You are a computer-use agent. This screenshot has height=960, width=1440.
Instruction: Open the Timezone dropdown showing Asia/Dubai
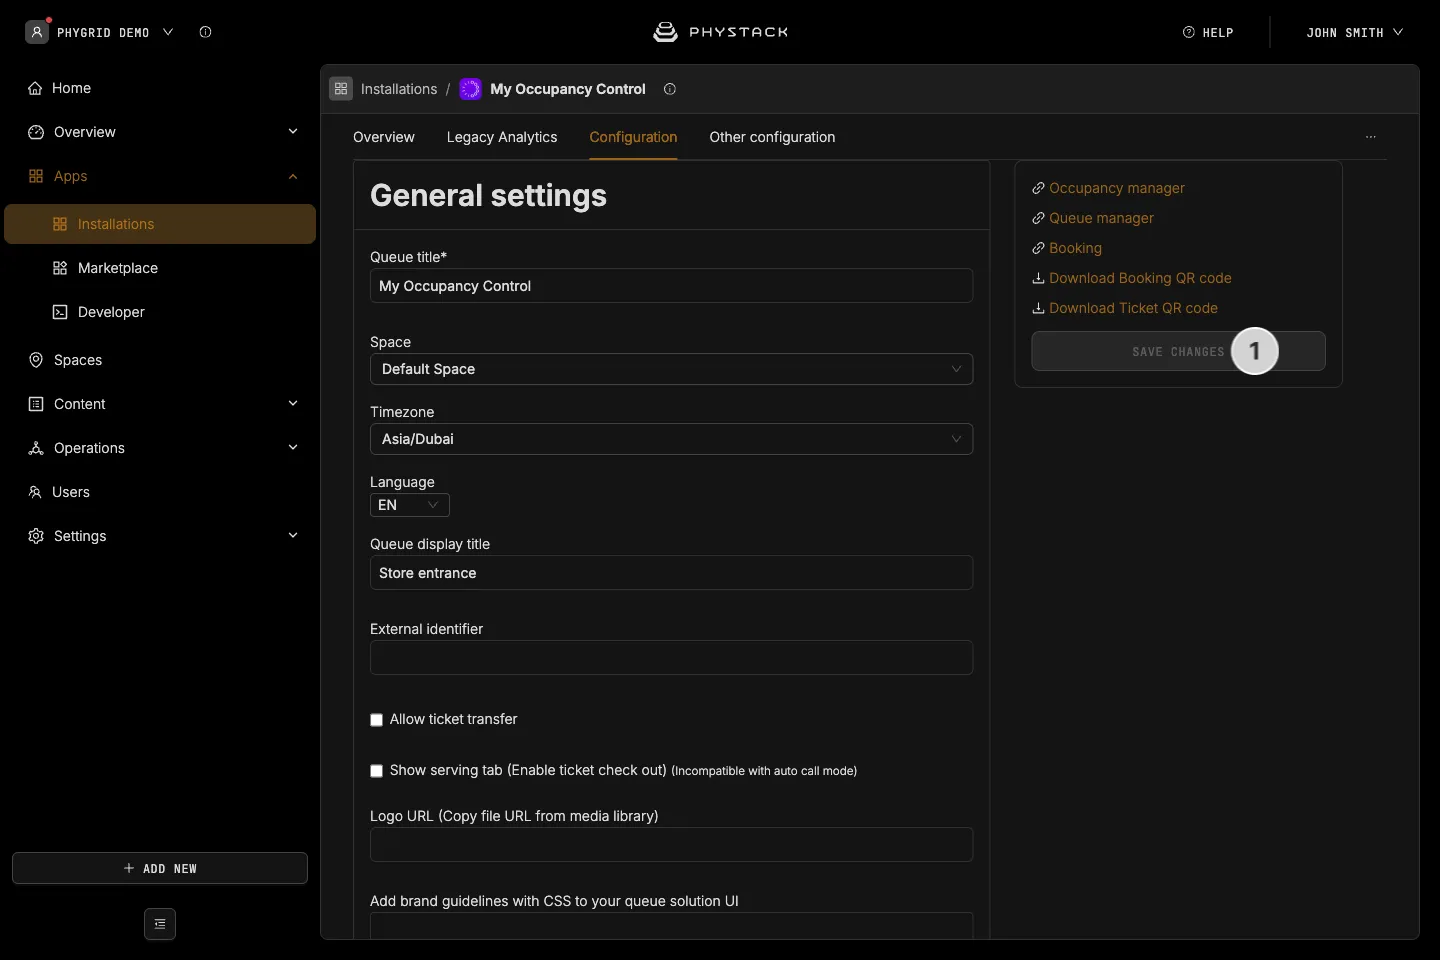click(x=671, y=439)
